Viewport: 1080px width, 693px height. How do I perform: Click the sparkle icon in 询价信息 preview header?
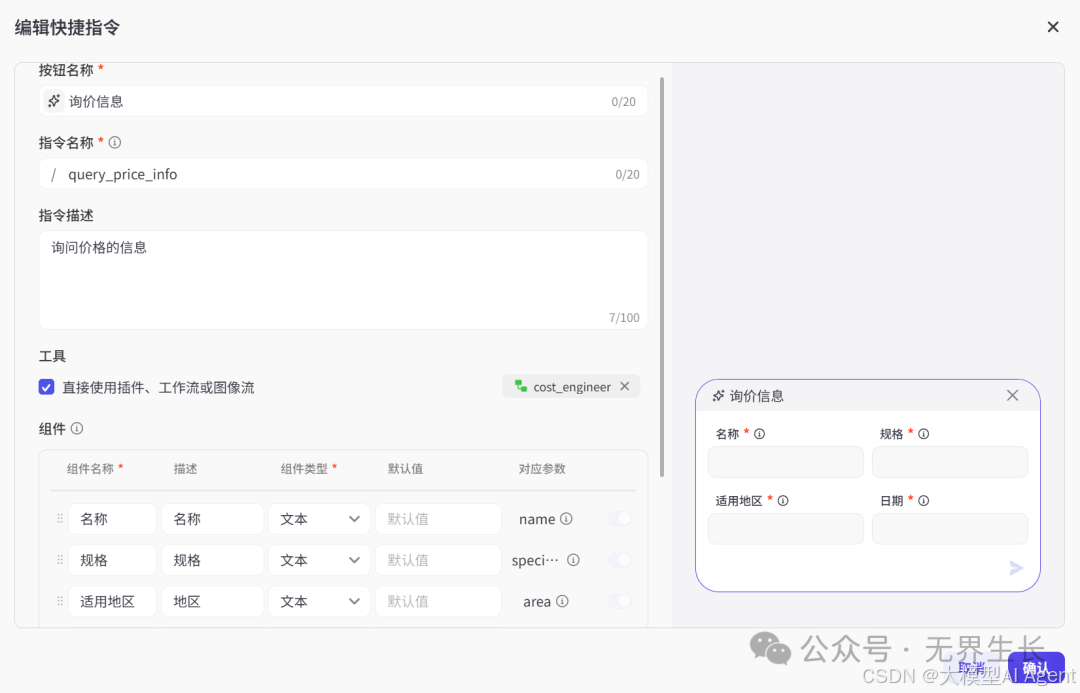tap(718, 395)
